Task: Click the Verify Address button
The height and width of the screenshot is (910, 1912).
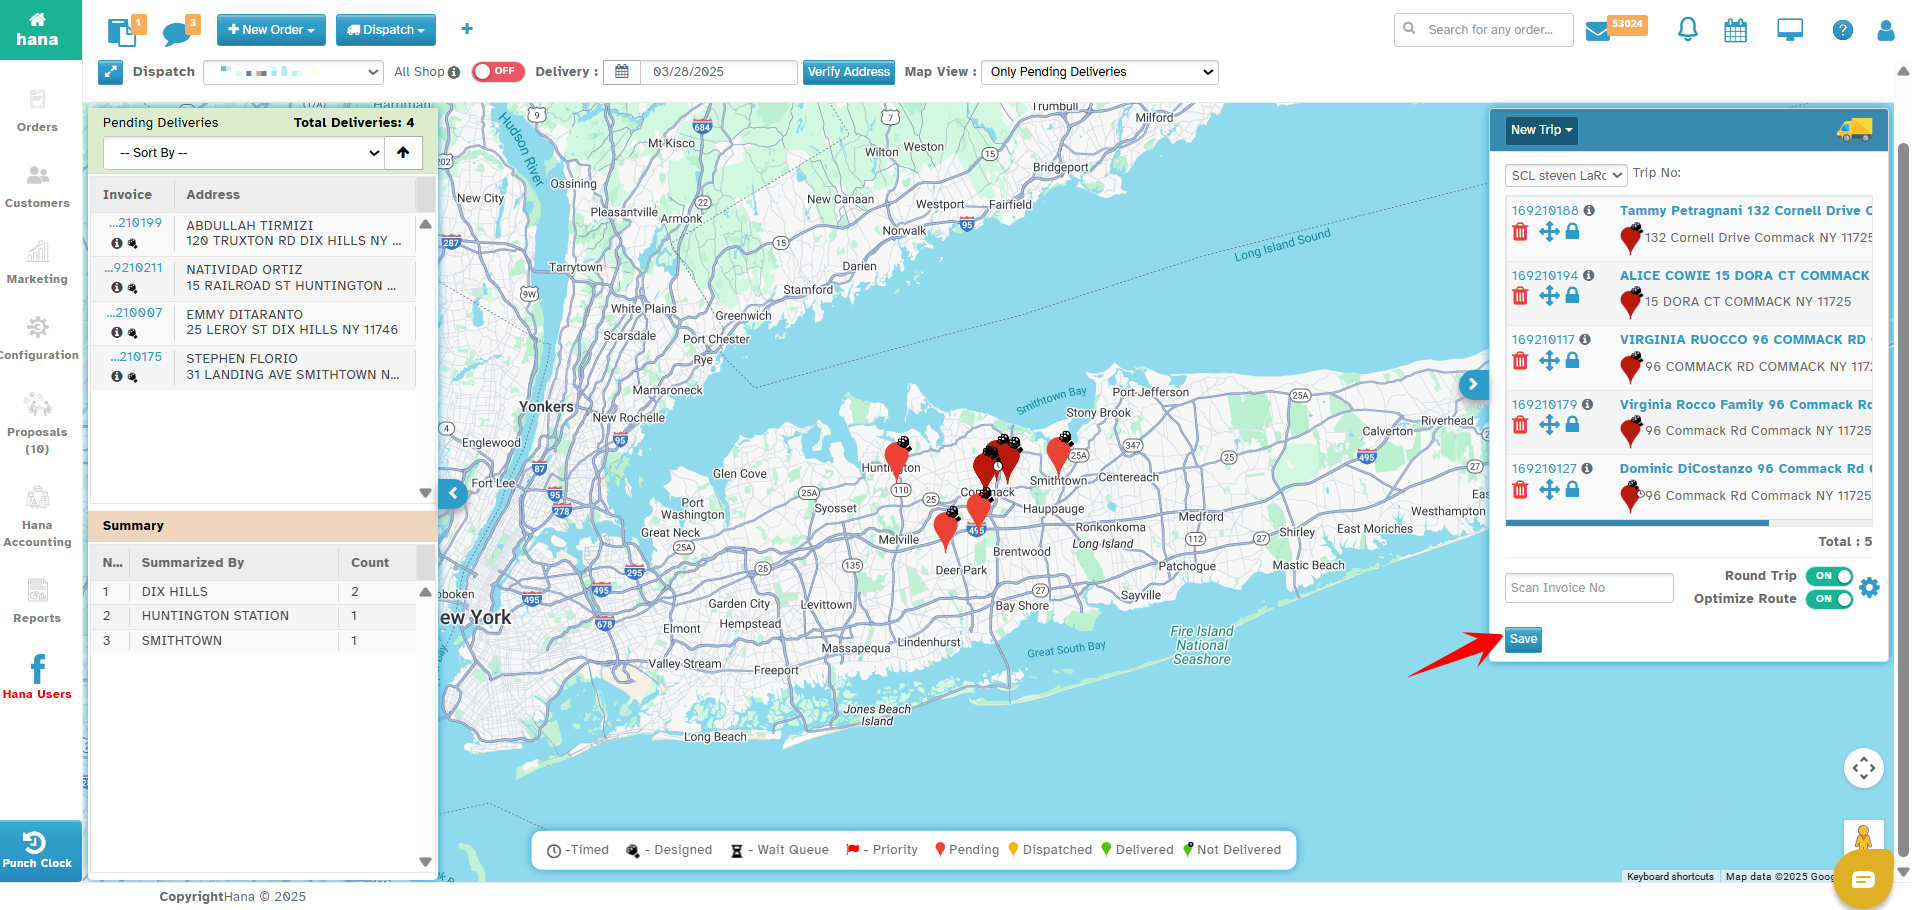Action: pos(848,72)
